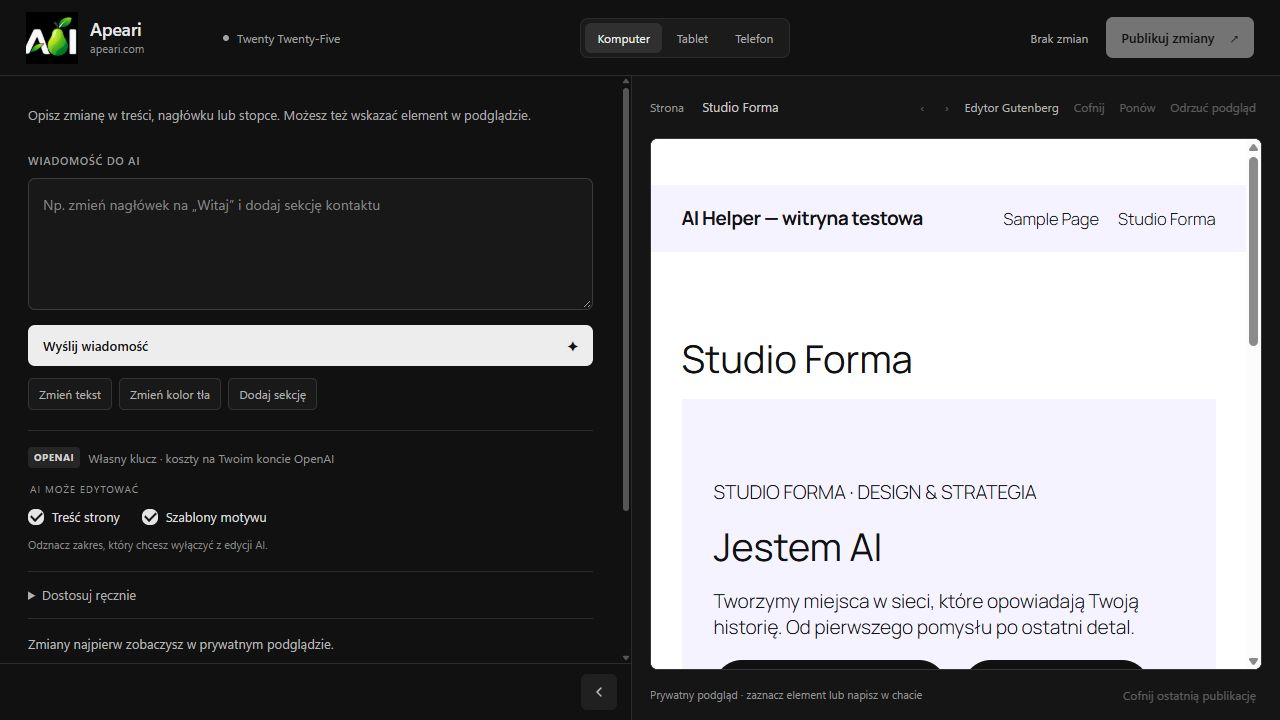Choose the Zmień kolor tła suggestion

pyautogui.click(x=170, y=394)
